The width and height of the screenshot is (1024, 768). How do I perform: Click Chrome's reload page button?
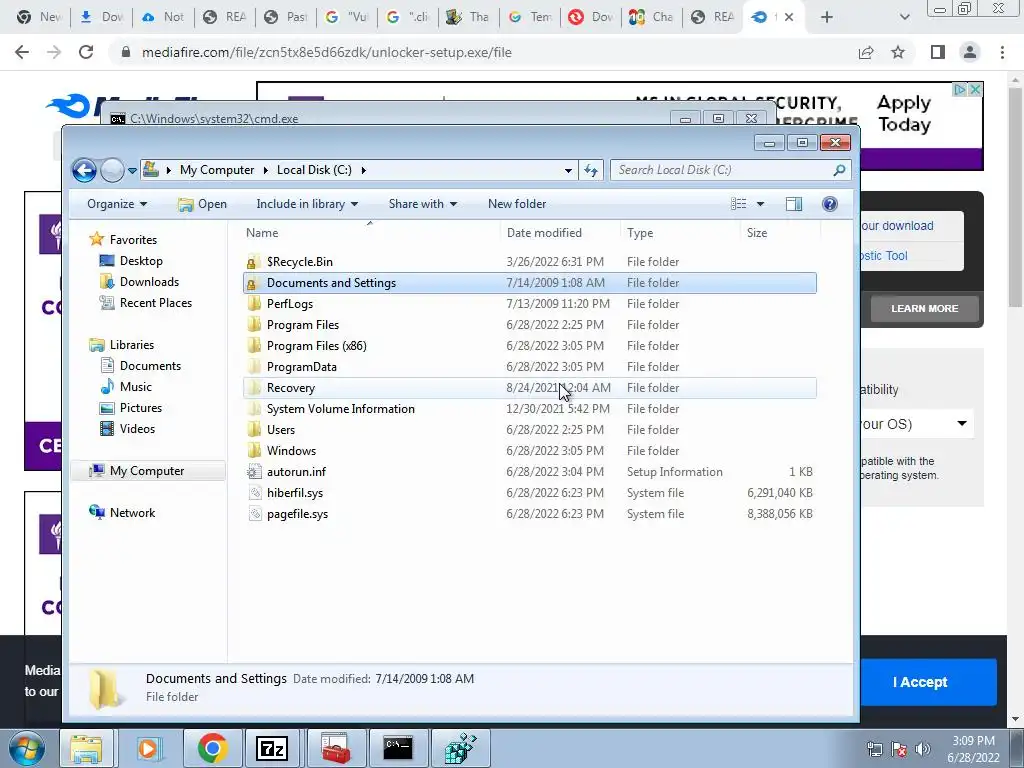coord(86,52)
